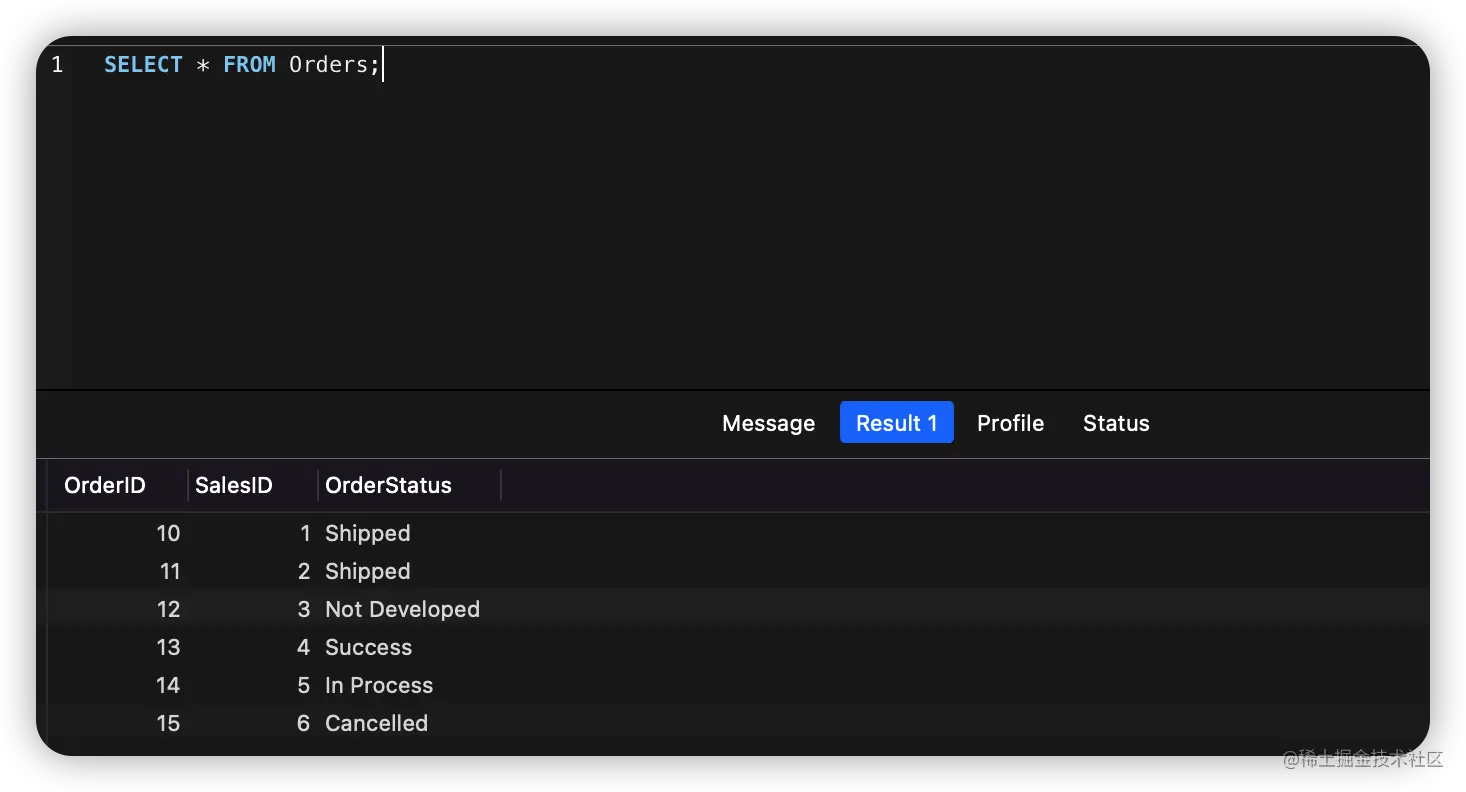
Task: Select the OrderID cell with value 14
Action: tap(118, 685)
